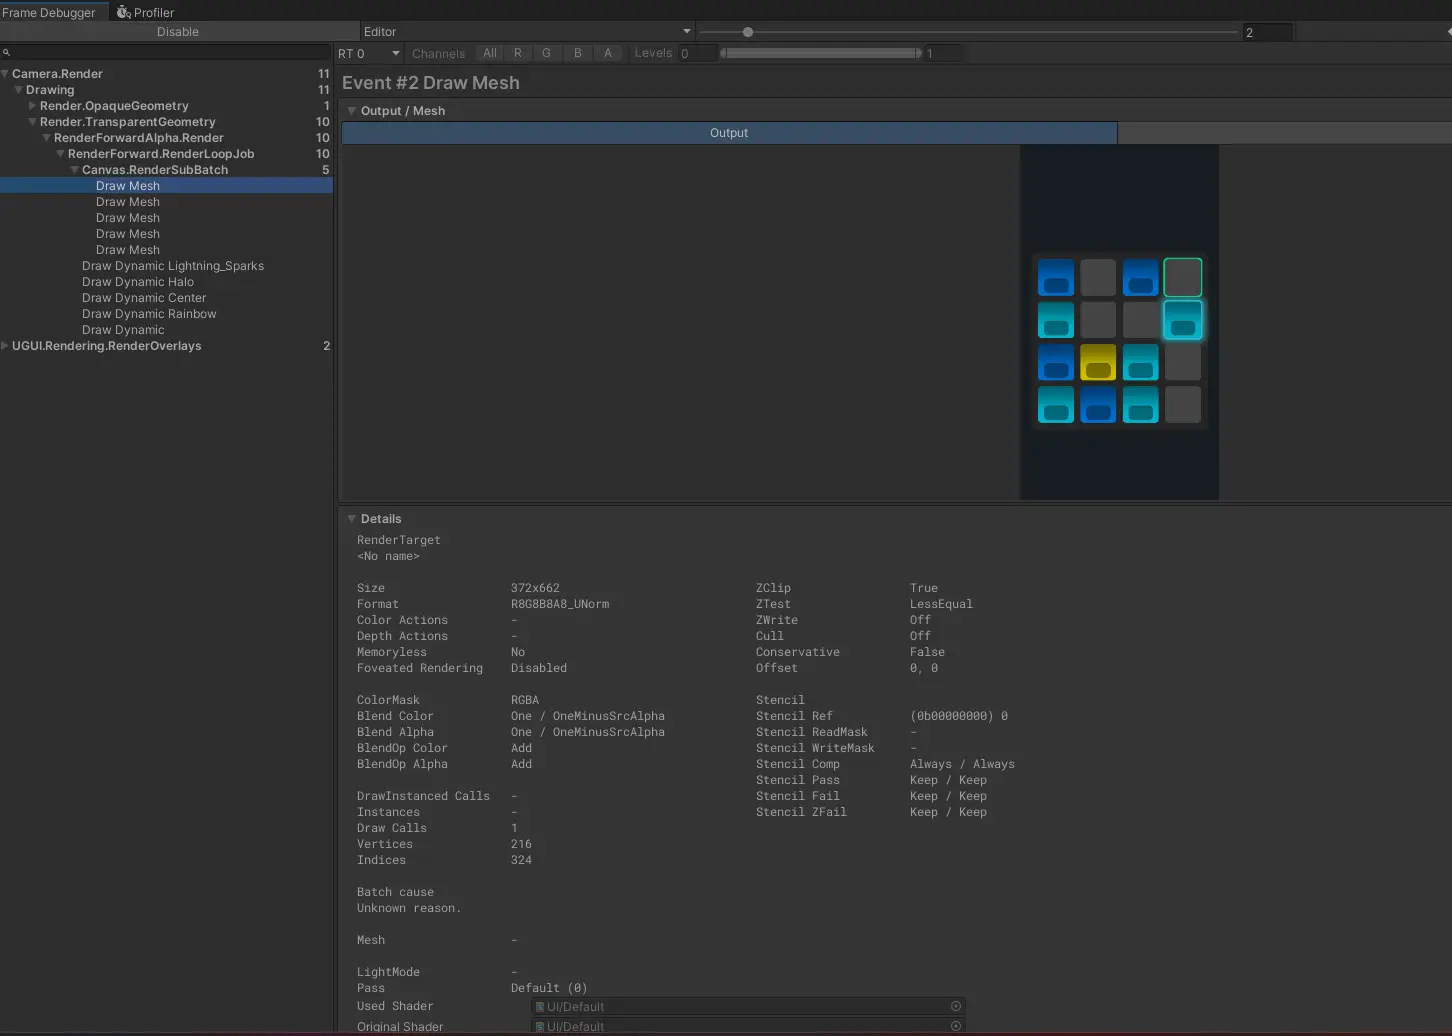Click the event number field showing 2
Screen dimensions: 1452x1036
(x=1266, y=32)
